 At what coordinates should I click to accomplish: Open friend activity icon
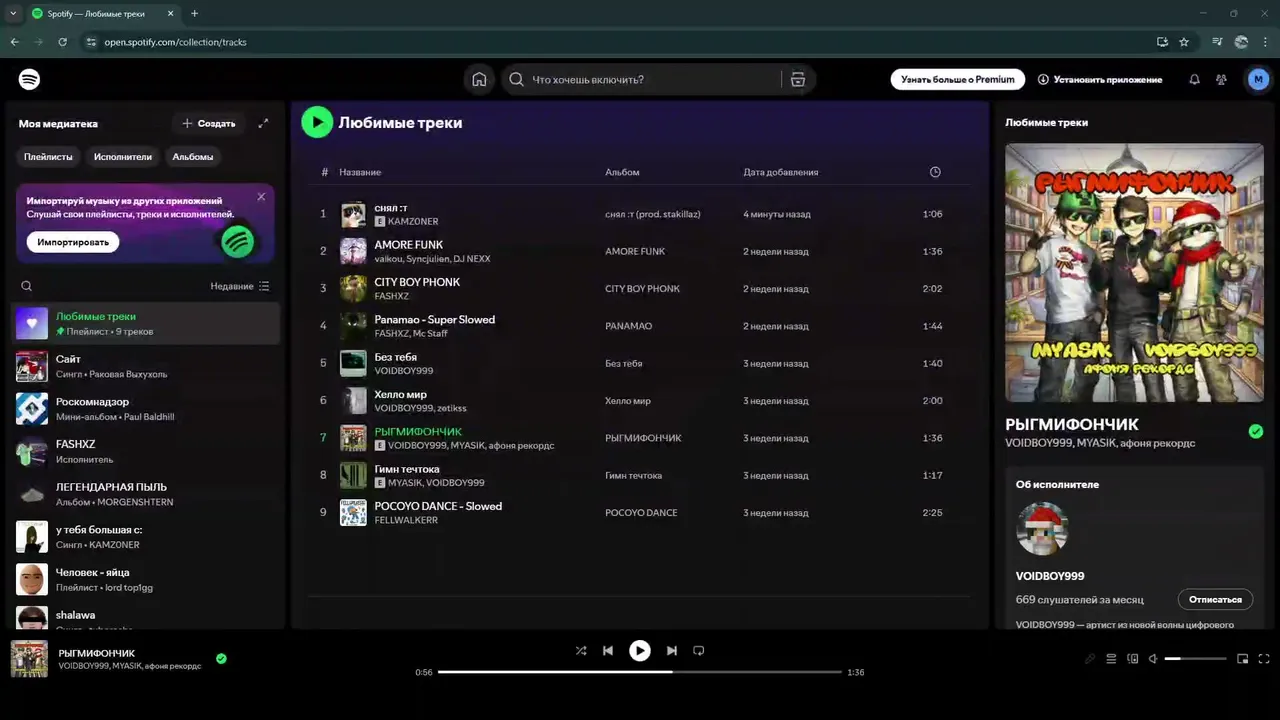pos(1221,79)
